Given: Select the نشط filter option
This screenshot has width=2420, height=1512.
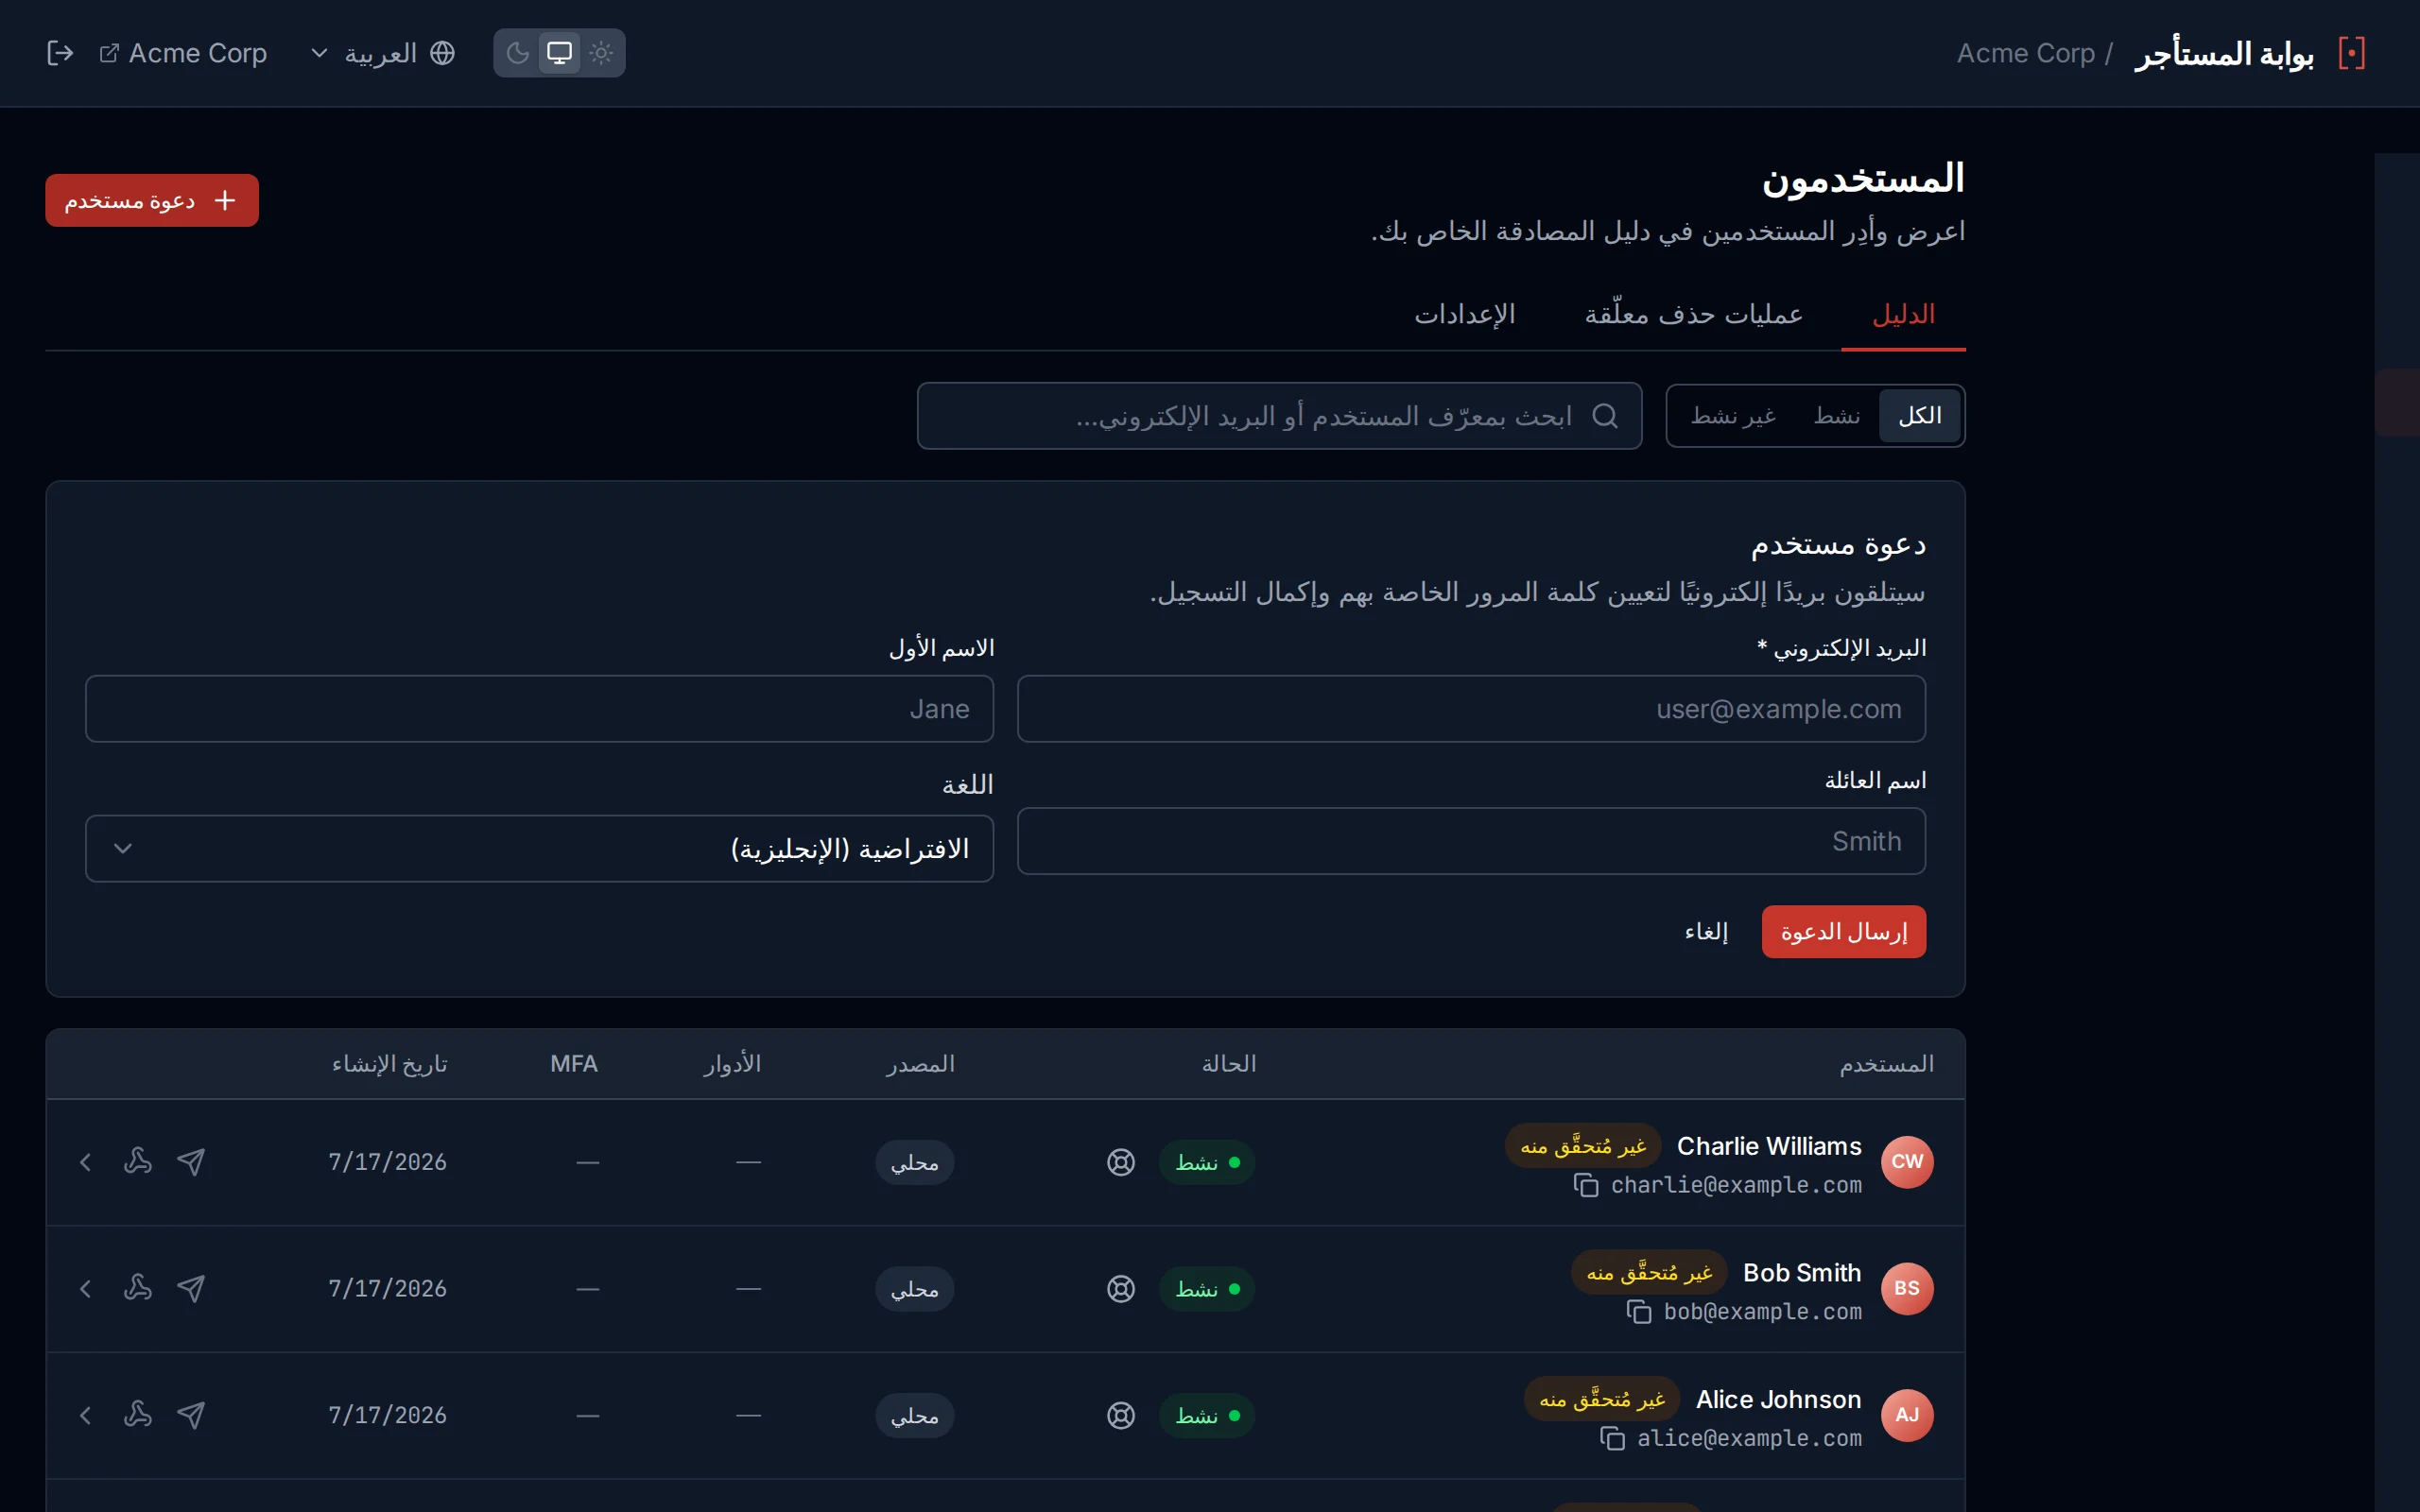Looking at the screenshot, I should tap(1837, 415).
